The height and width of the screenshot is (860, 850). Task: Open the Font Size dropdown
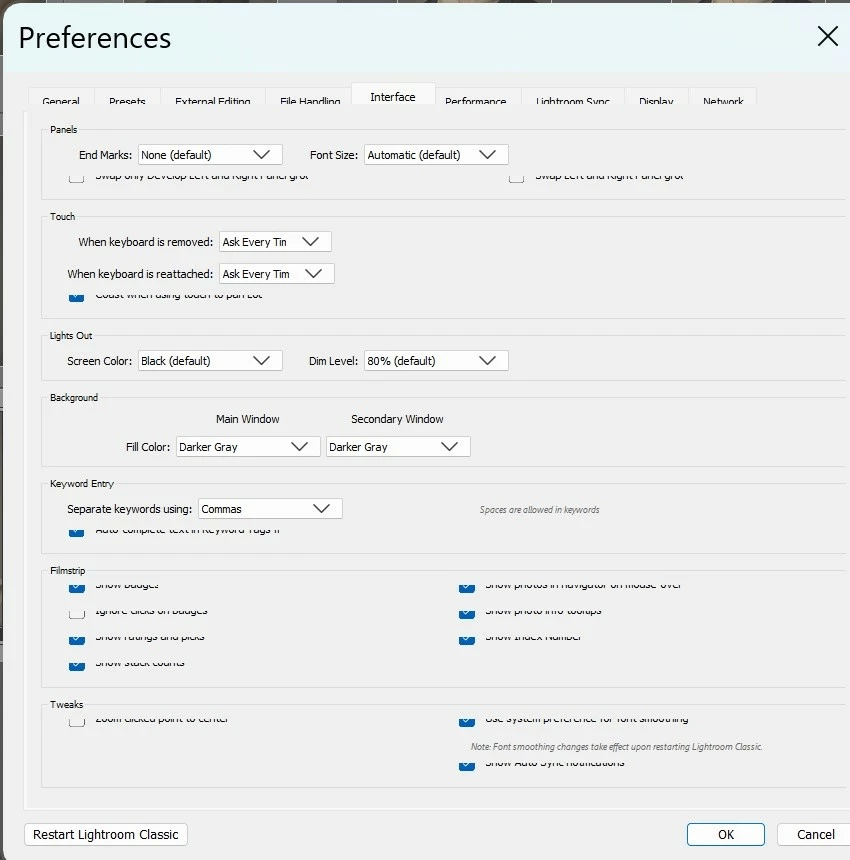pyautogui.click(x=436, y=155)
